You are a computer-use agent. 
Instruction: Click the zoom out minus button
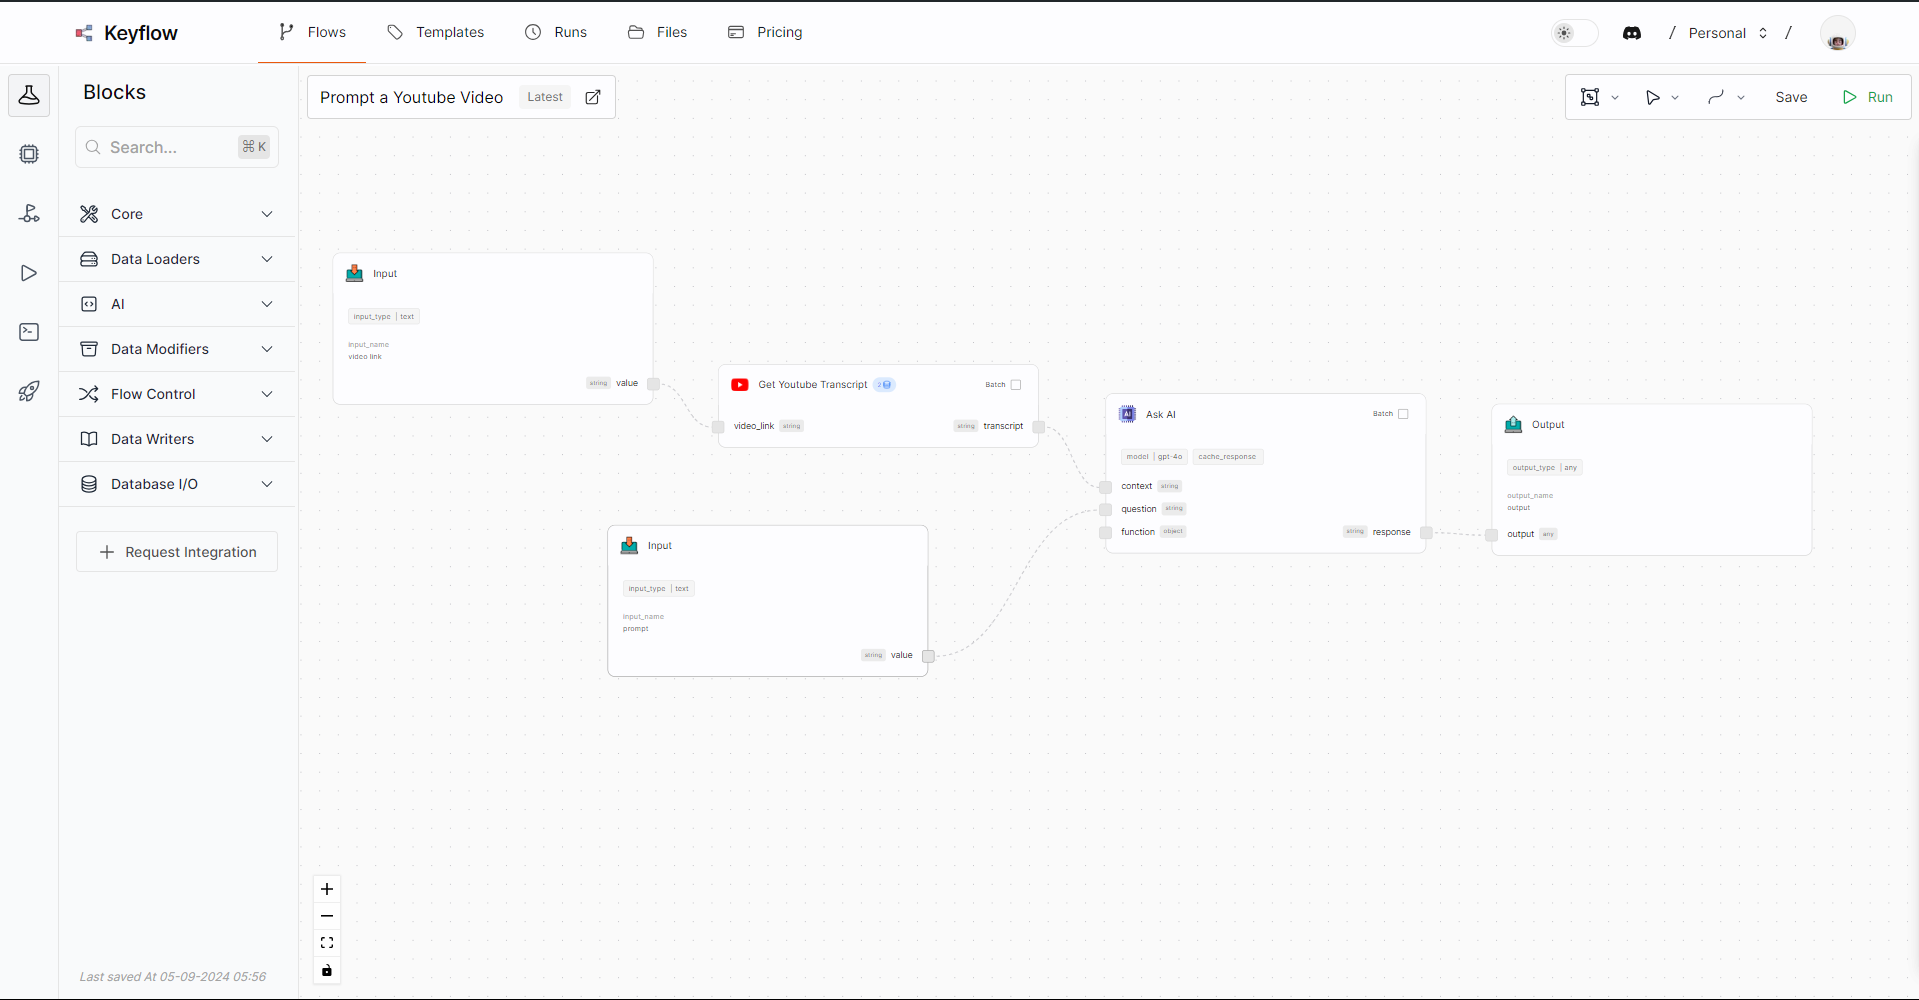327,916
